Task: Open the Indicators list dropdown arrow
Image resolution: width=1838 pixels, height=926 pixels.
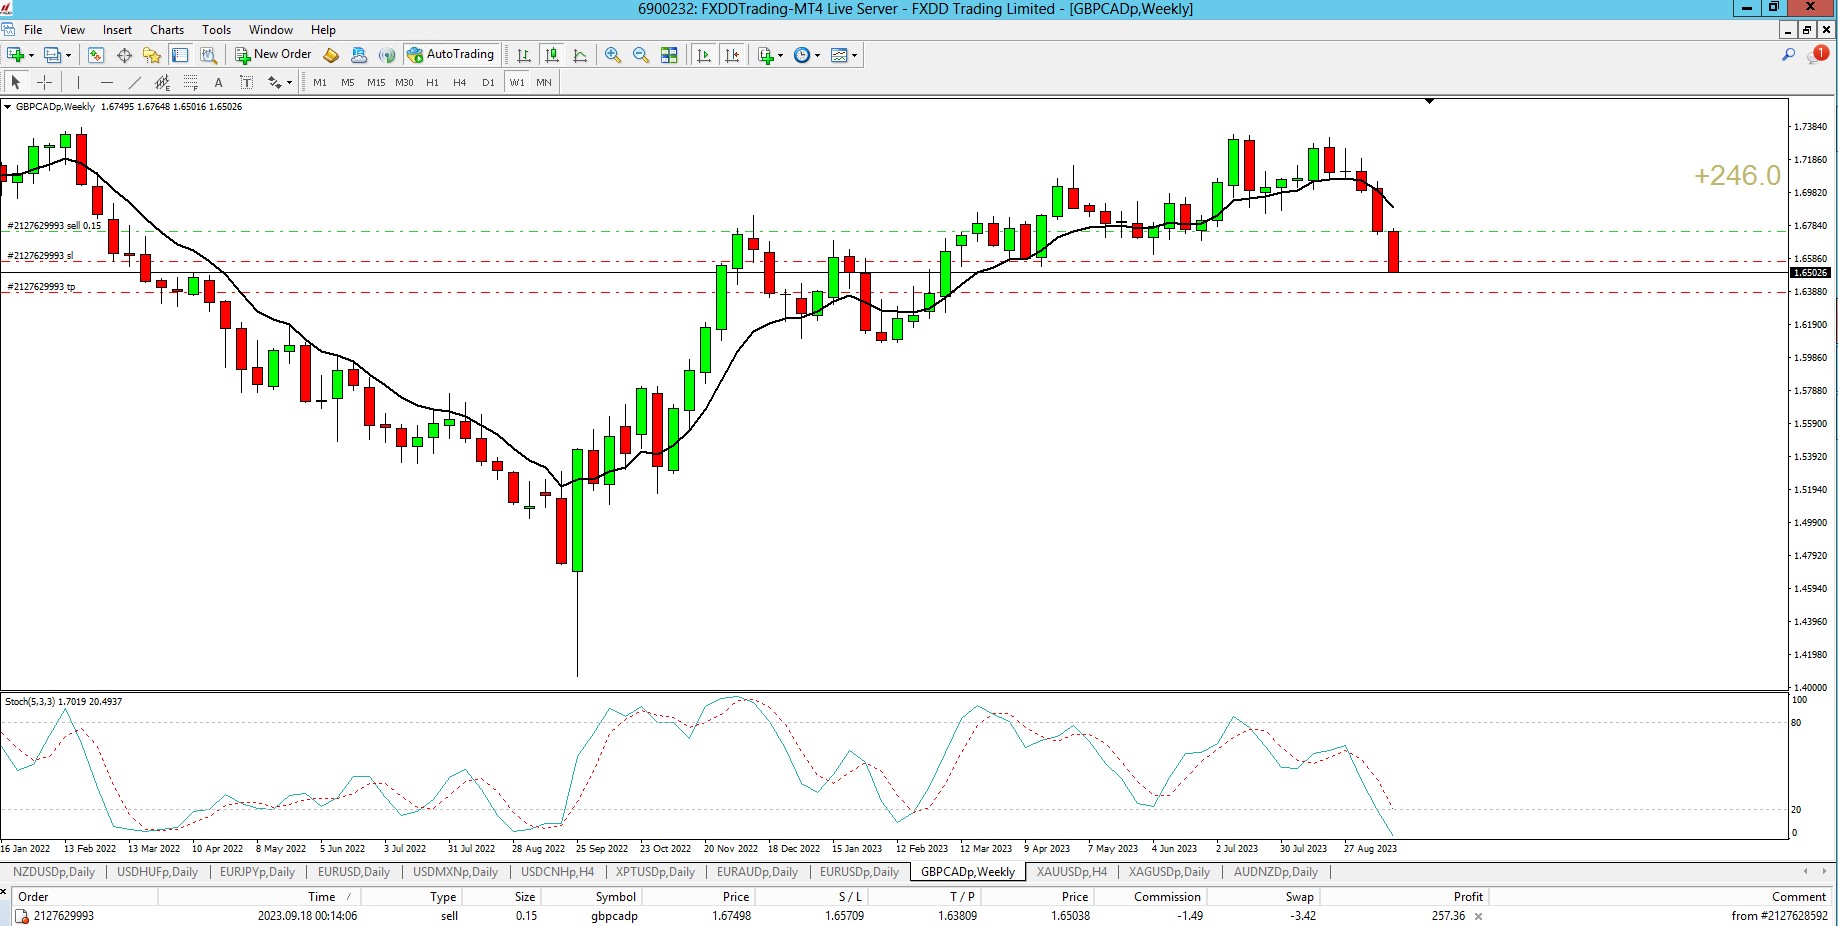Action: tap(780, 55)
